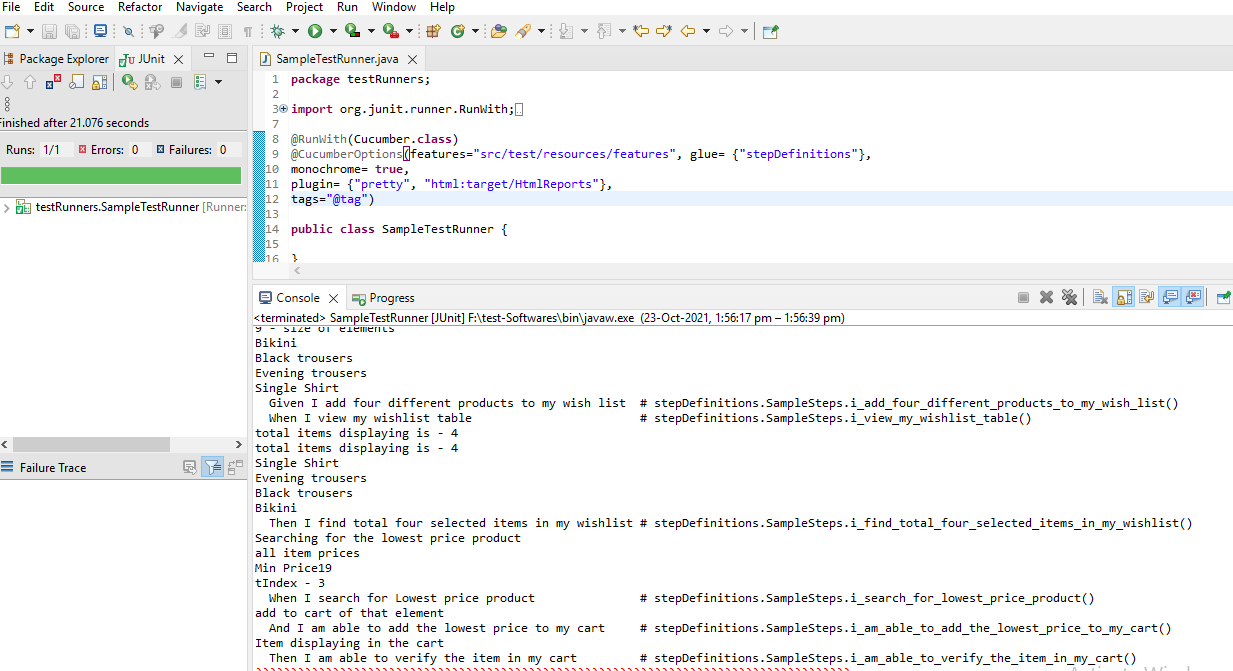Screen dimensions: 1233x671
Task: Open the Coverage dropdown arrow
Action: coord(370,31)
